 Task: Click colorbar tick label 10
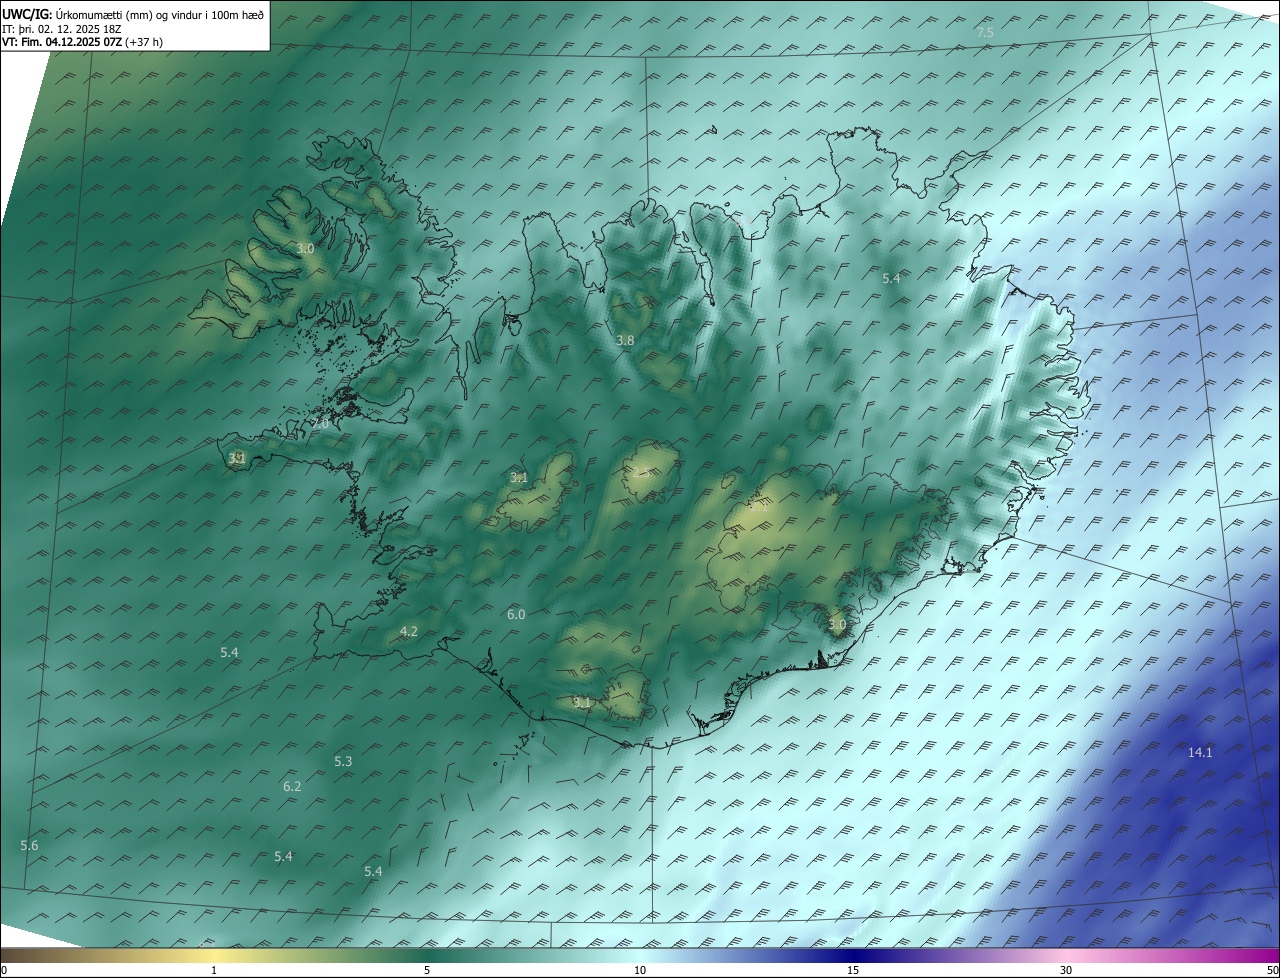(x=640, y=970)
